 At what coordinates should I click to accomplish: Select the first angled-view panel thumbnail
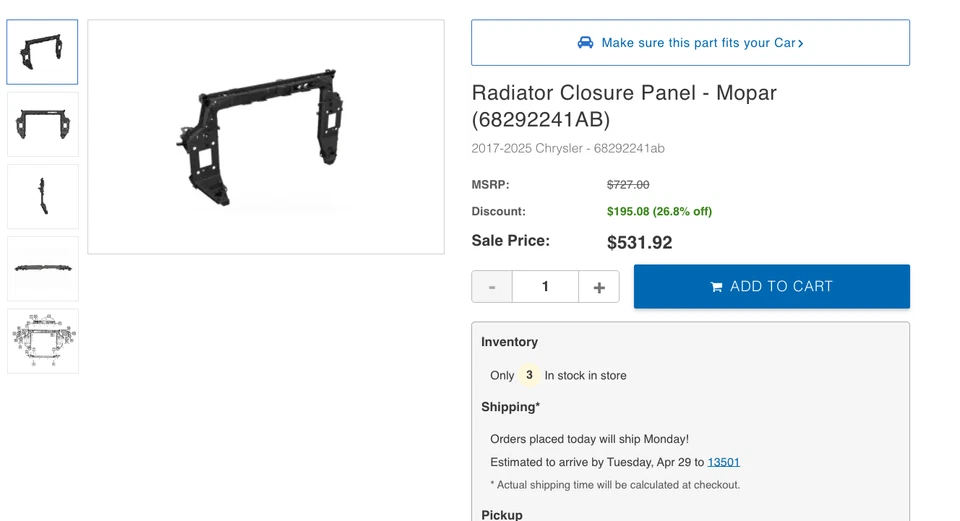tap(42, 52)
